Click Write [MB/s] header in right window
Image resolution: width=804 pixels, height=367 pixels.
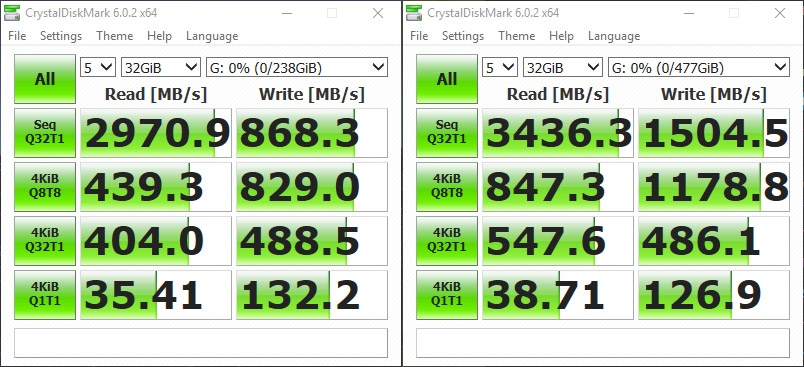tap(714, 94)
